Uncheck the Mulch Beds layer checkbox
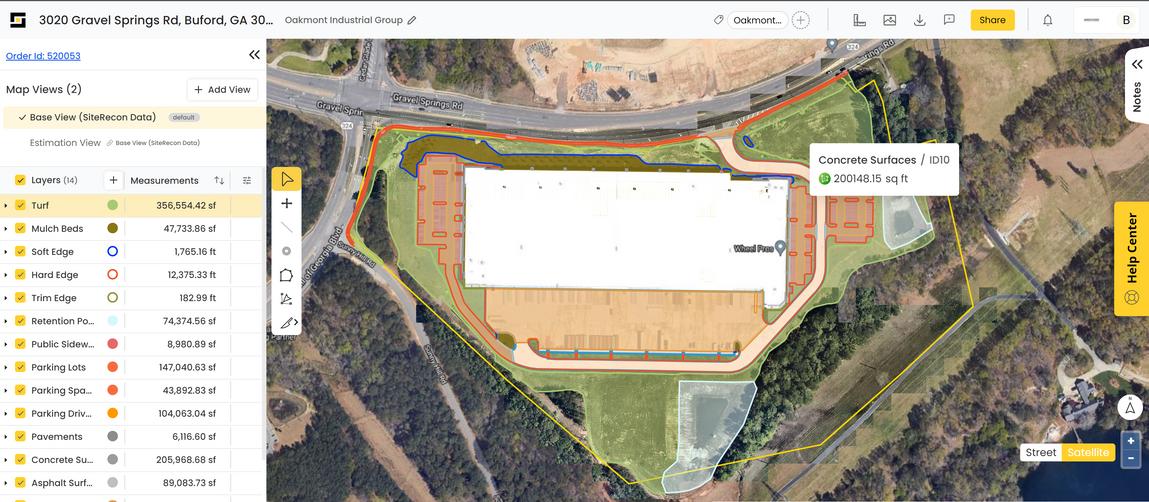The image size is (1149, 502). [x=21, y=229]
